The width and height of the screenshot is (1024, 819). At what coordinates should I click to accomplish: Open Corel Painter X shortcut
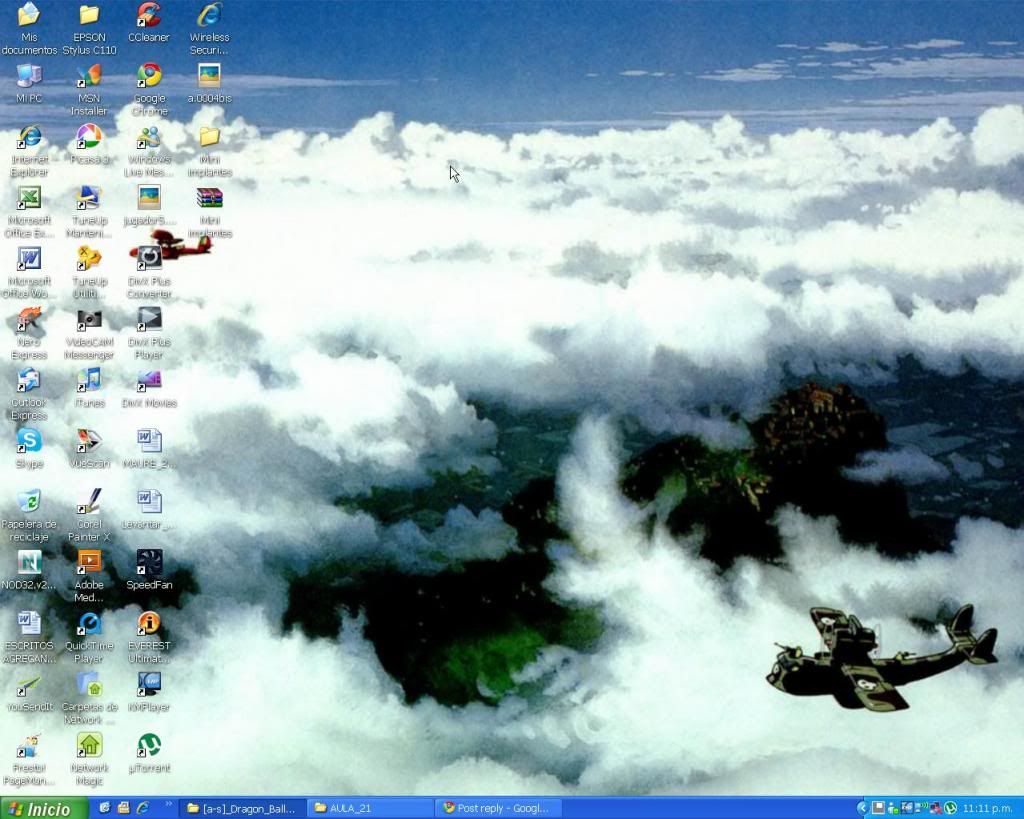click(89, 502)
